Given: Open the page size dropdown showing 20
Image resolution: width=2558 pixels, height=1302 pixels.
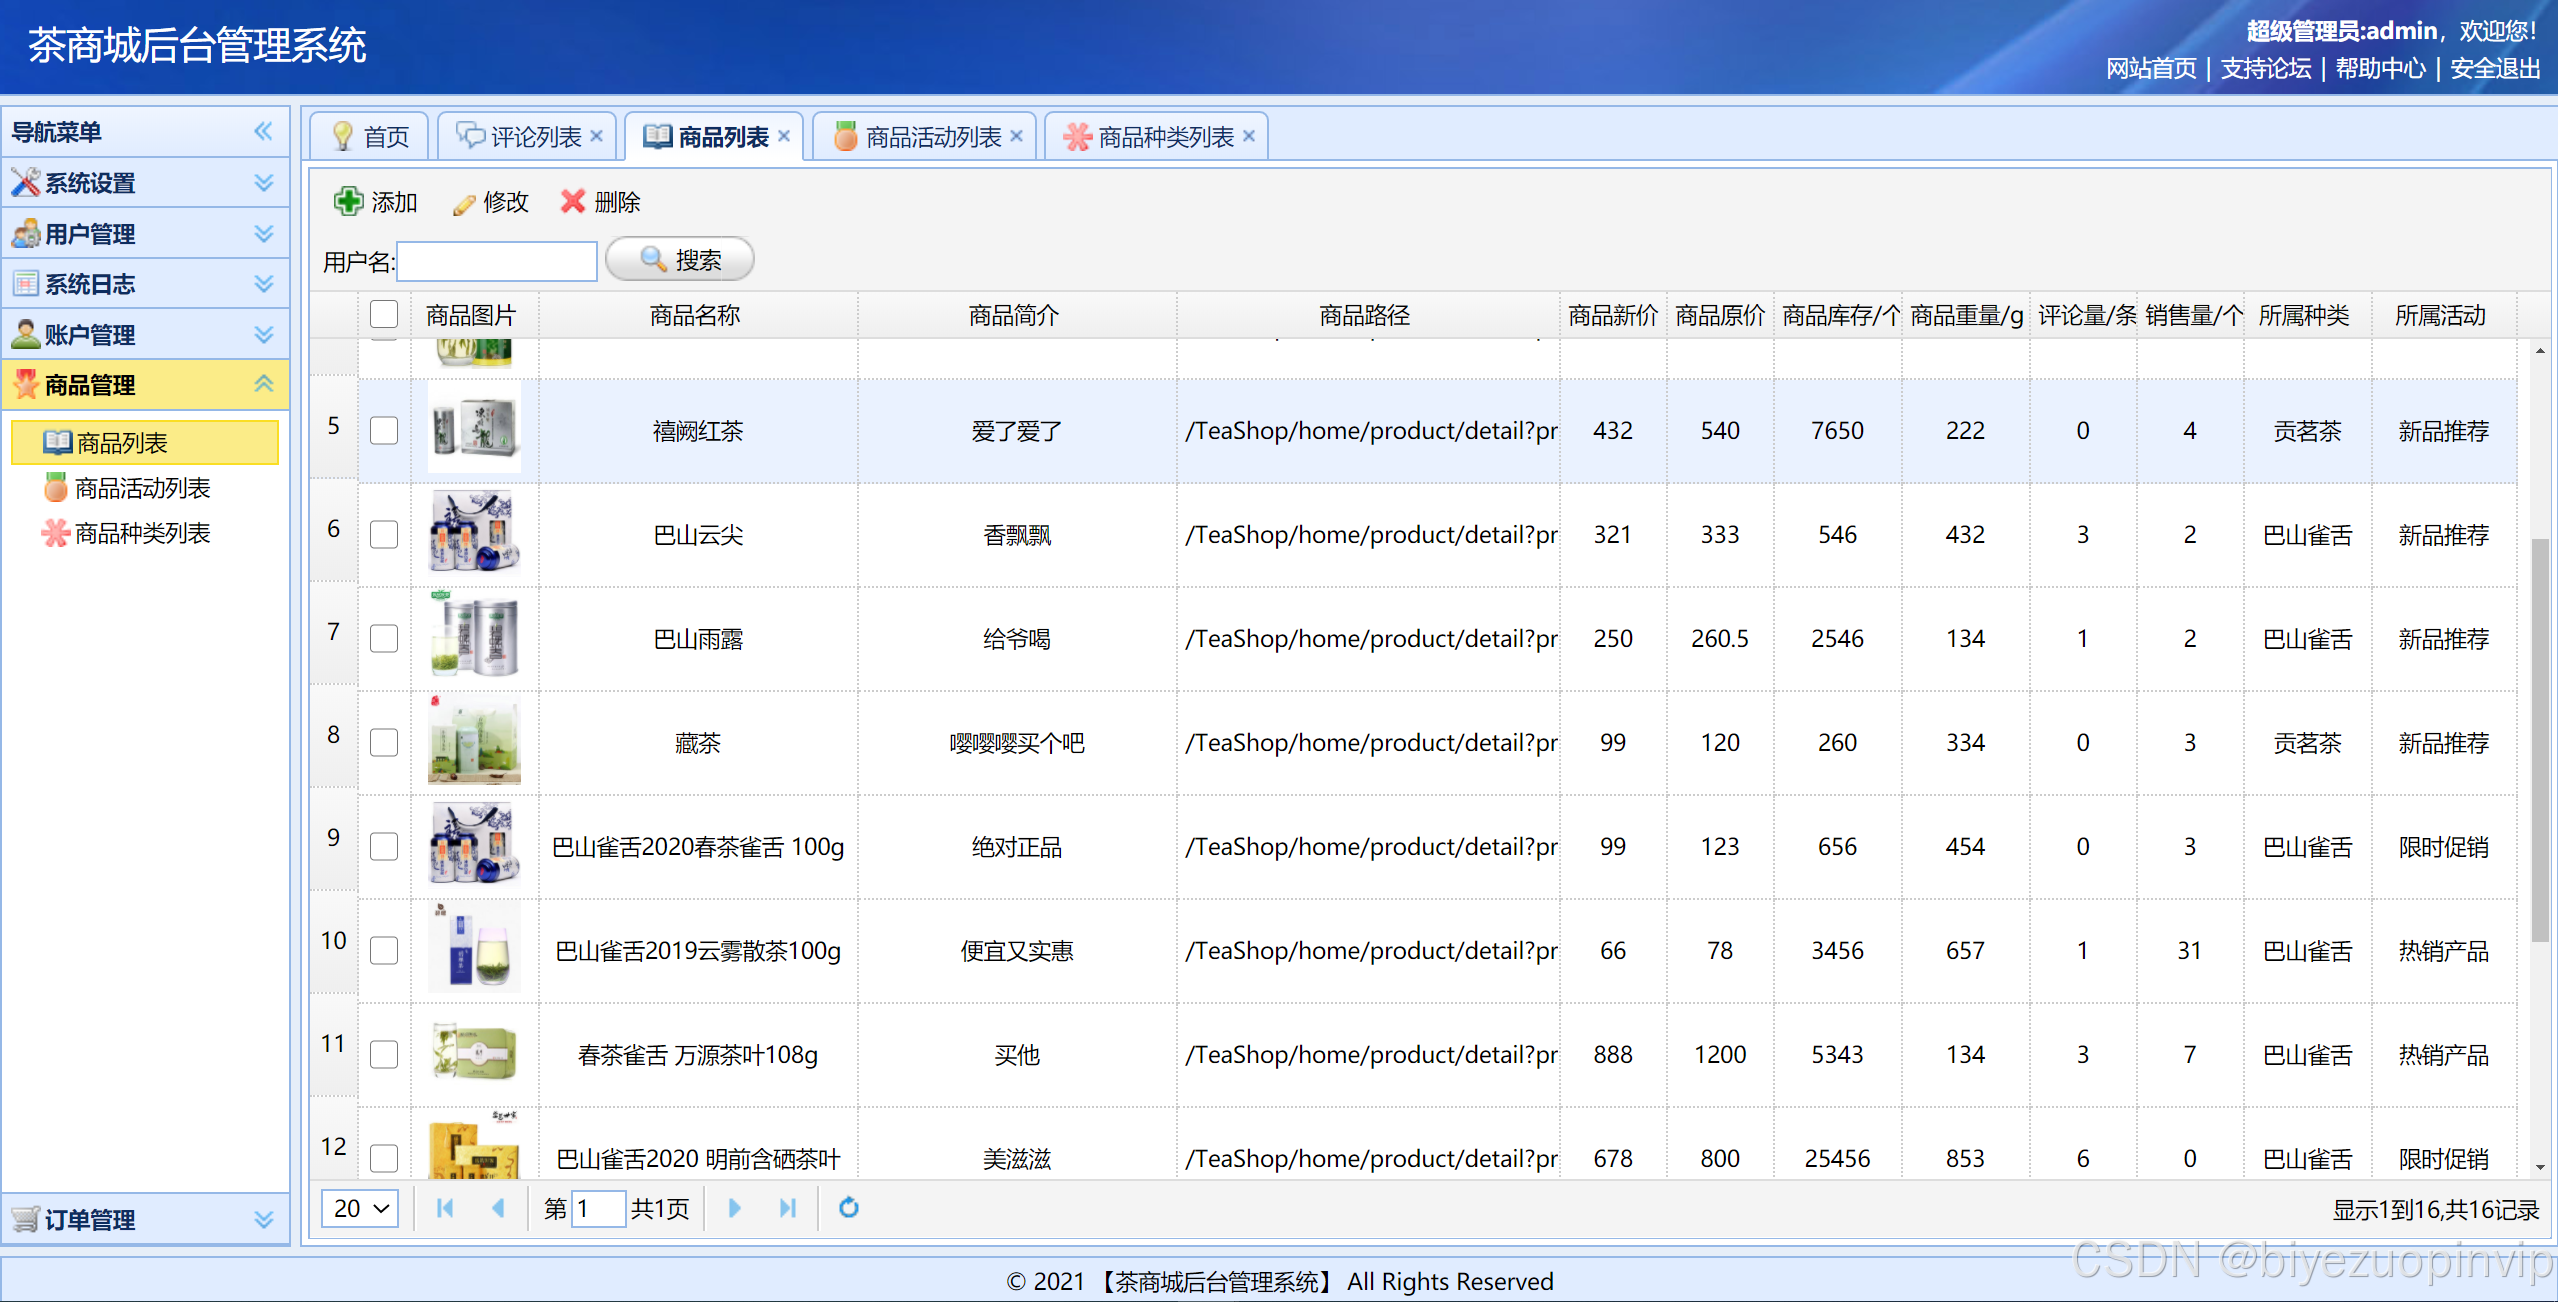Looking at the screenshot, I should (x=359, y=1208).
